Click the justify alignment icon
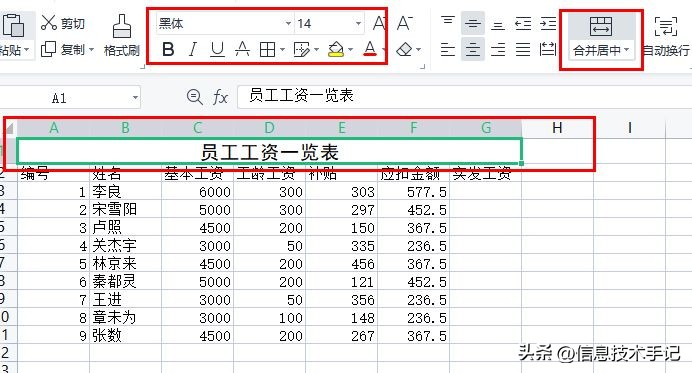The height and width of the screenshot is (373, 692). coord(523,49)
